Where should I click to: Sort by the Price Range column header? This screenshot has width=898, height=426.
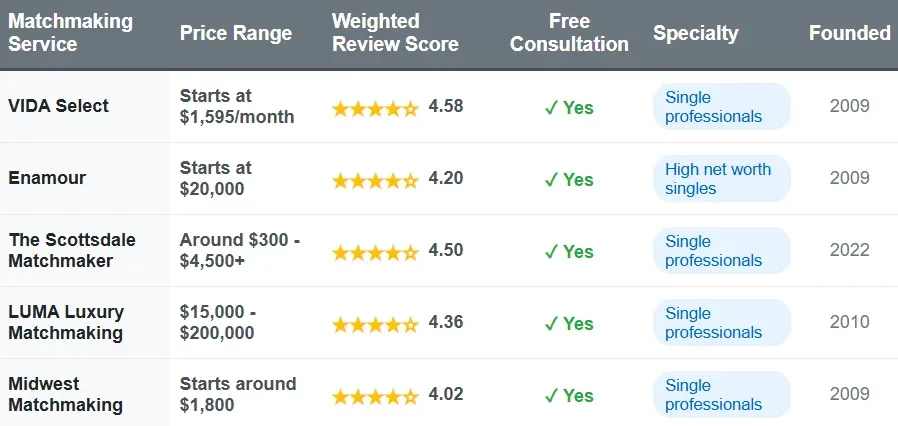tap(236, 34)
